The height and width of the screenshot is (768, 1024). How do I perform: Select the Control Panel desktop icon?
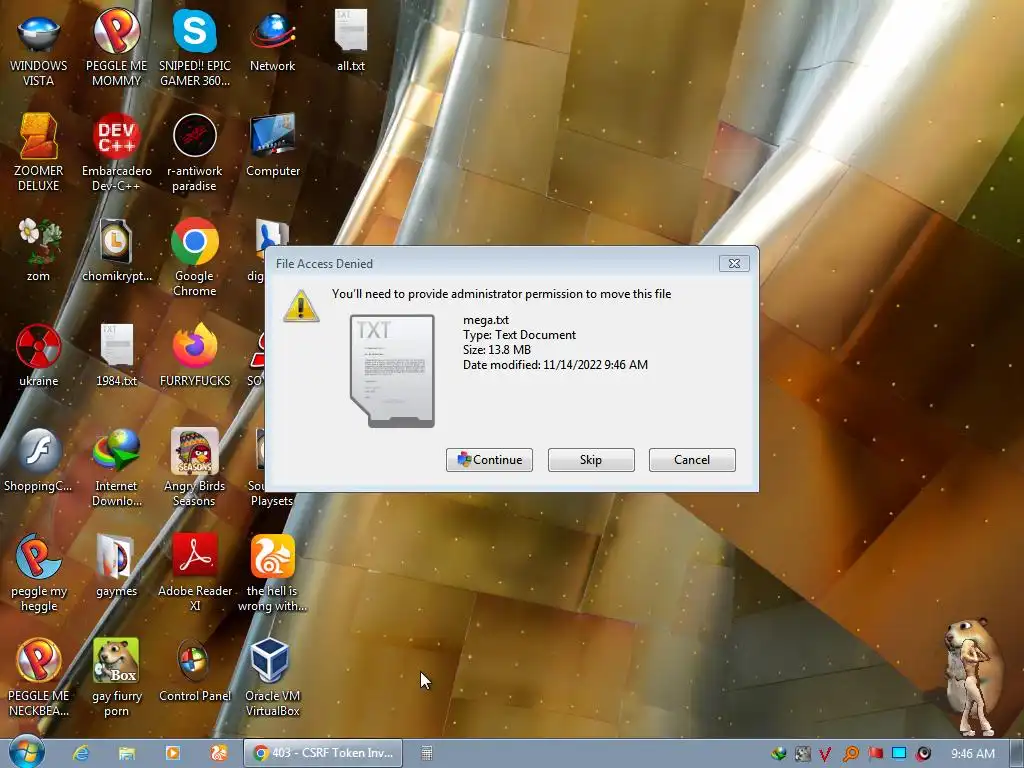click(195, 671)
